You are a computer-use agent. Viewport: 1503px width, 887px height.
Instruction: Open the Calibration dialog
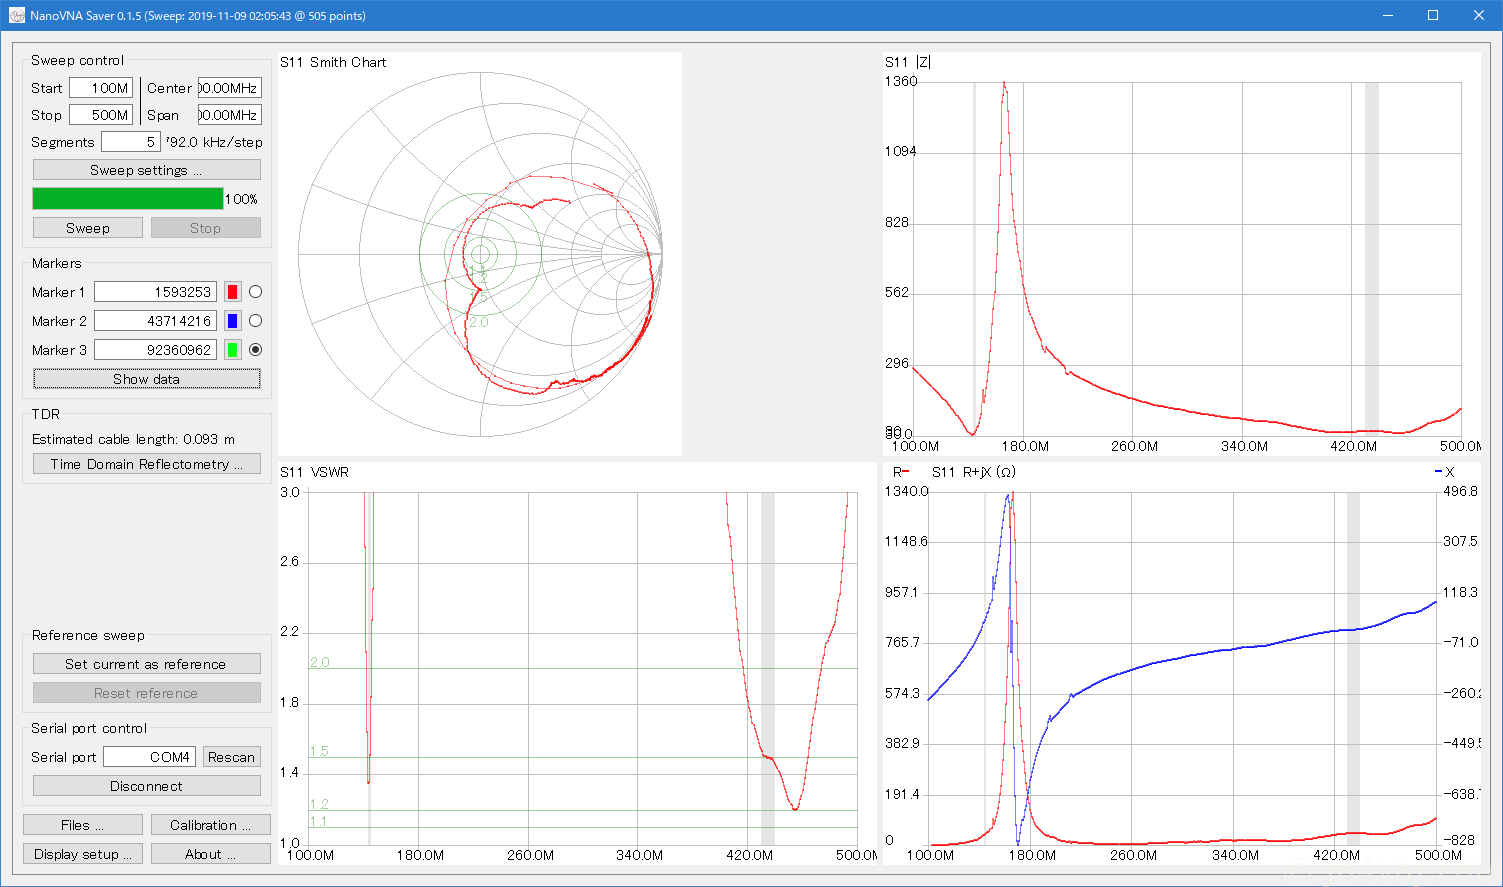[x=211, y=825]
